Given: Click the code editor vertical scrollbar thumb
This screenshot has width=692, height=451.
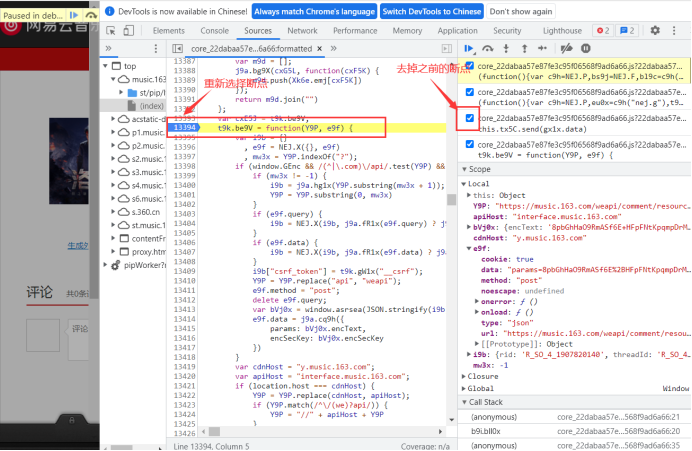Looking at the screenshot, I should tap(451, 199).
